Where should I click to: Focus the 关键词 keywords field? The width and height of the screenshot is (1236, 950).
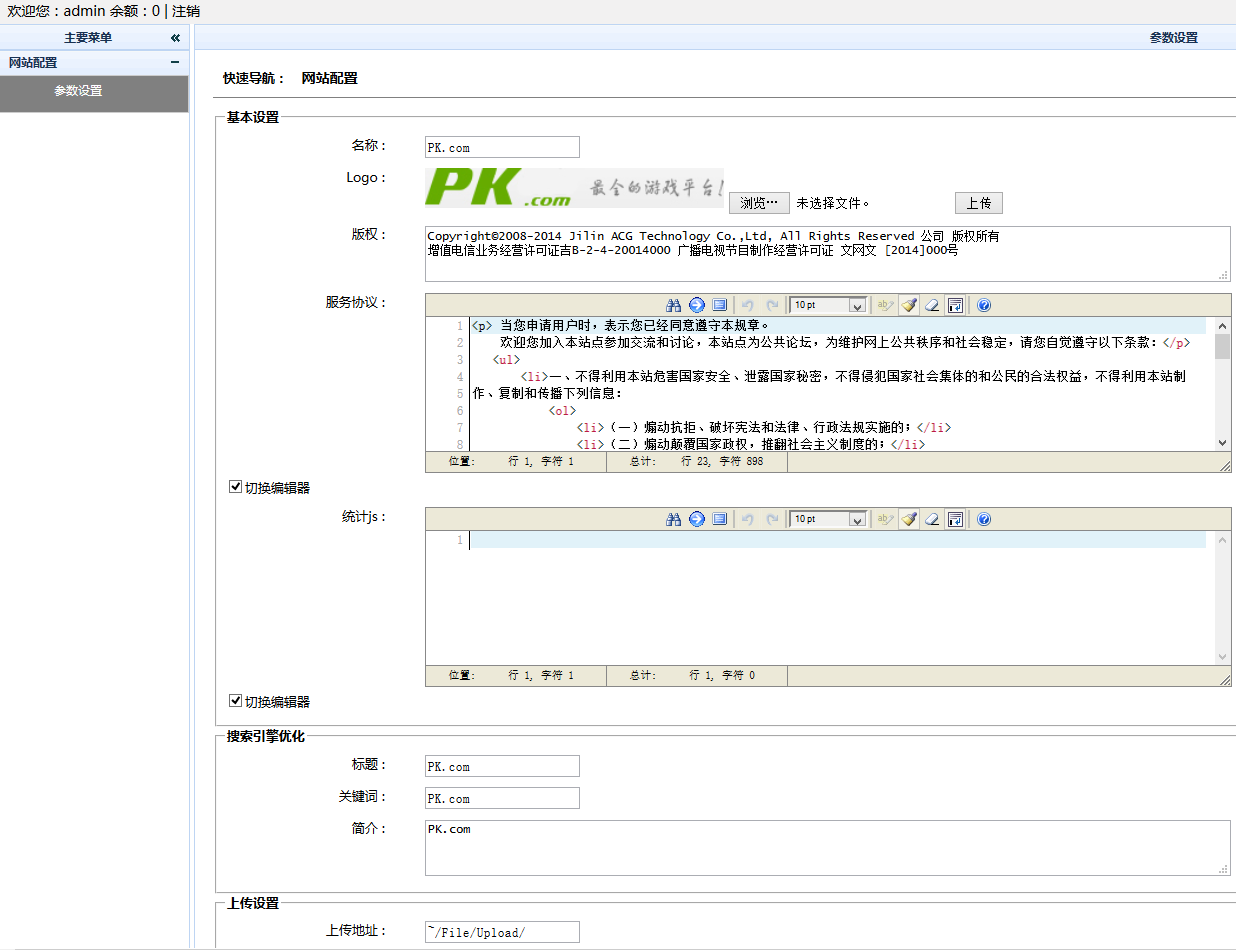502,798
